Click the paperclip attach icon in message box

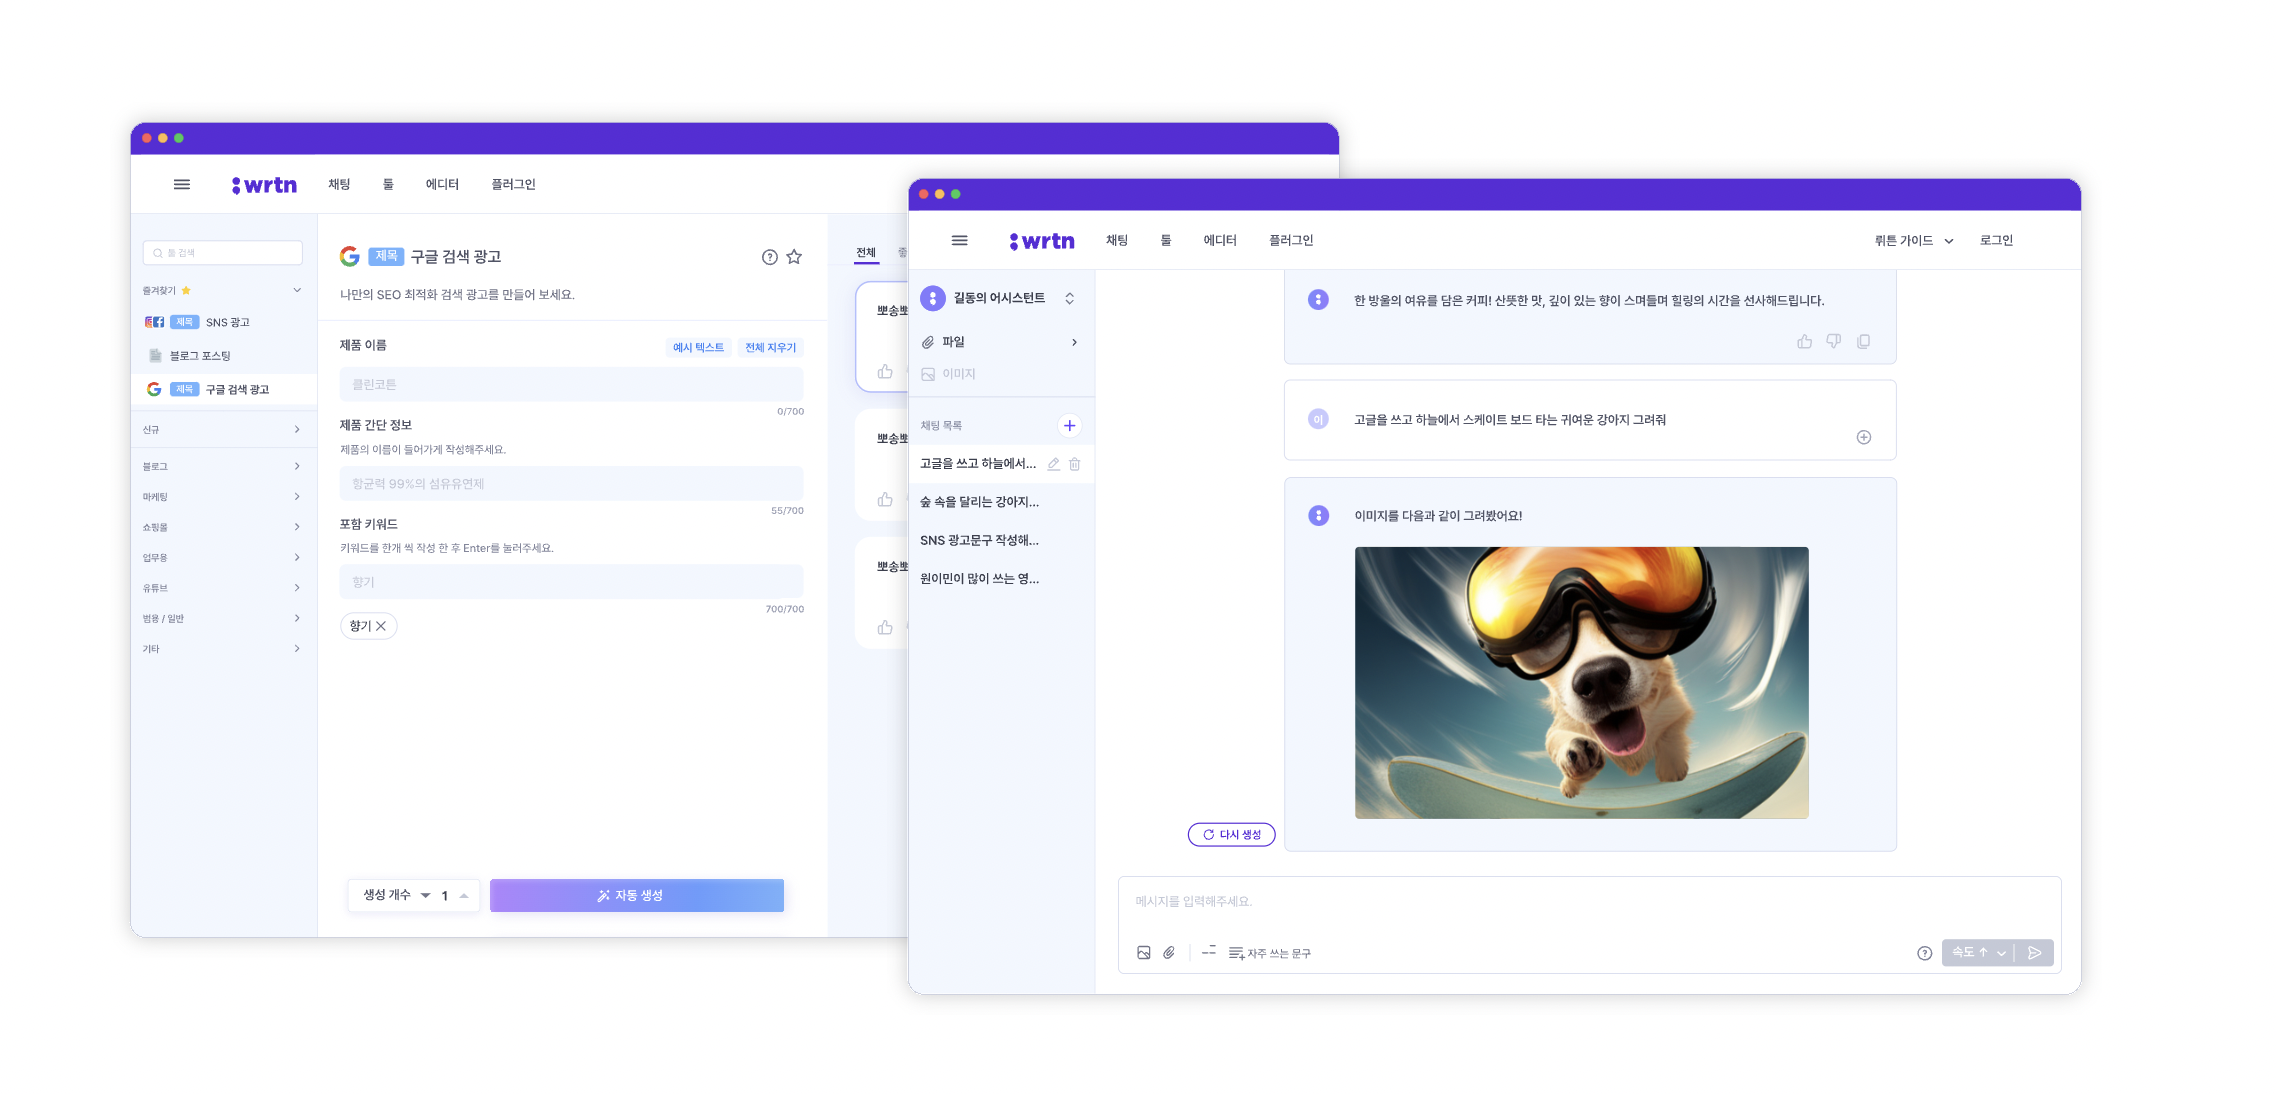(1169, 953)
